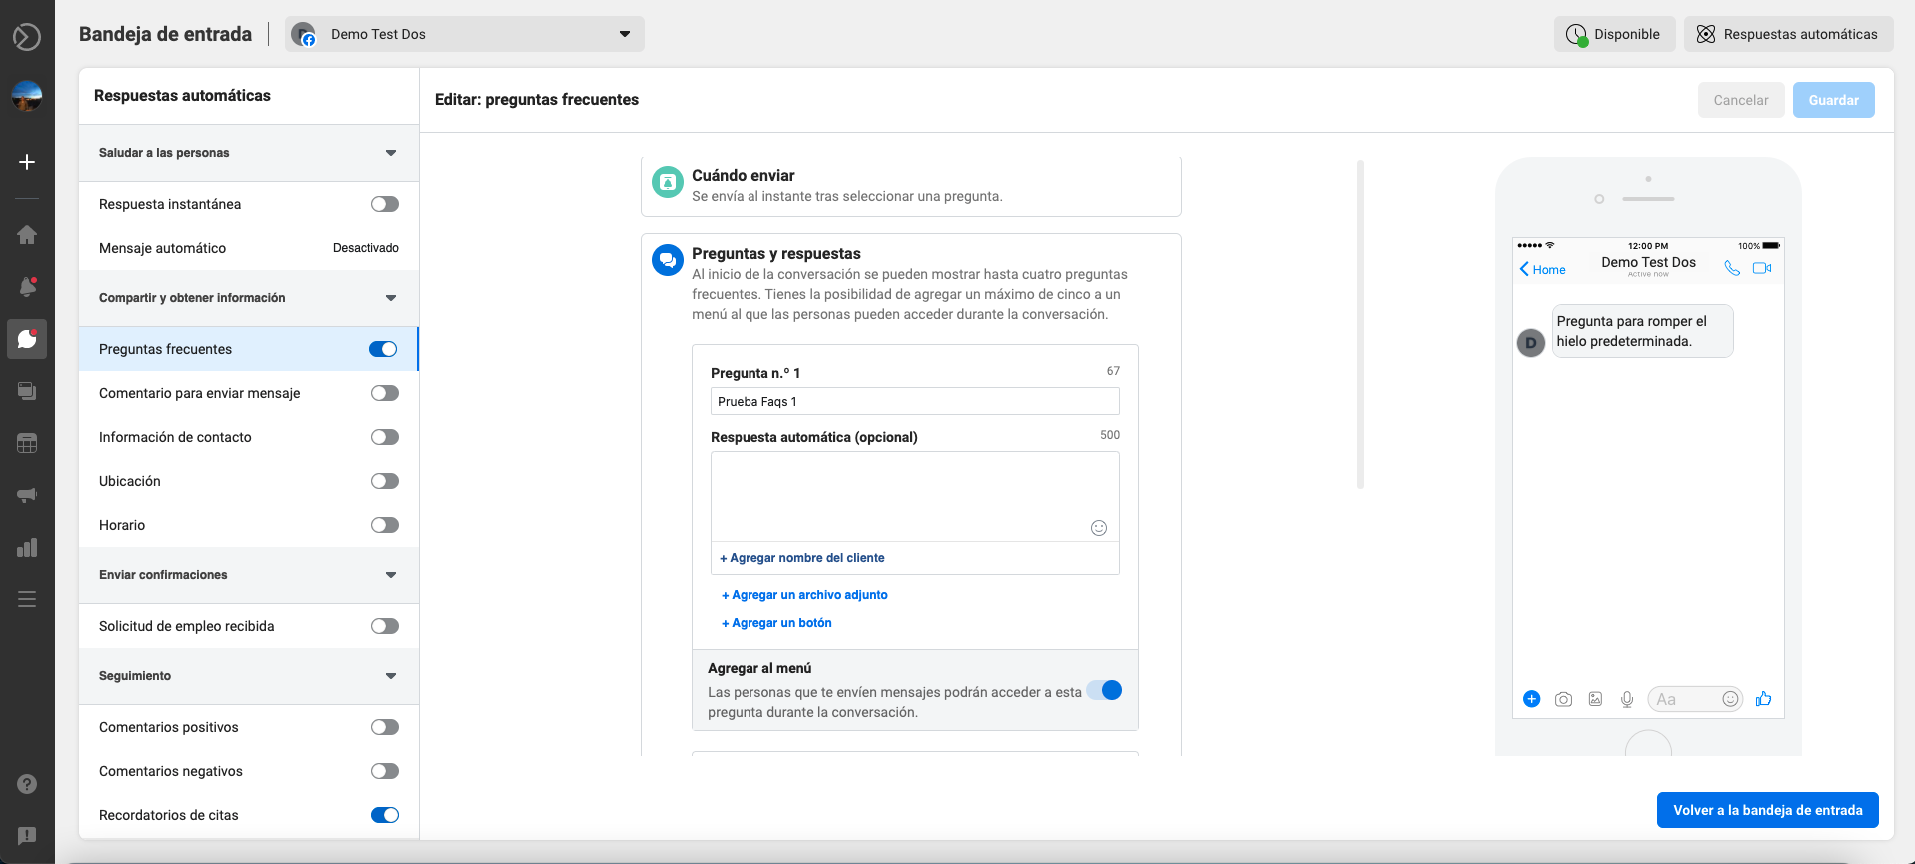
Task: Click the plus create icon in sidebar
Action: (27, 162)
